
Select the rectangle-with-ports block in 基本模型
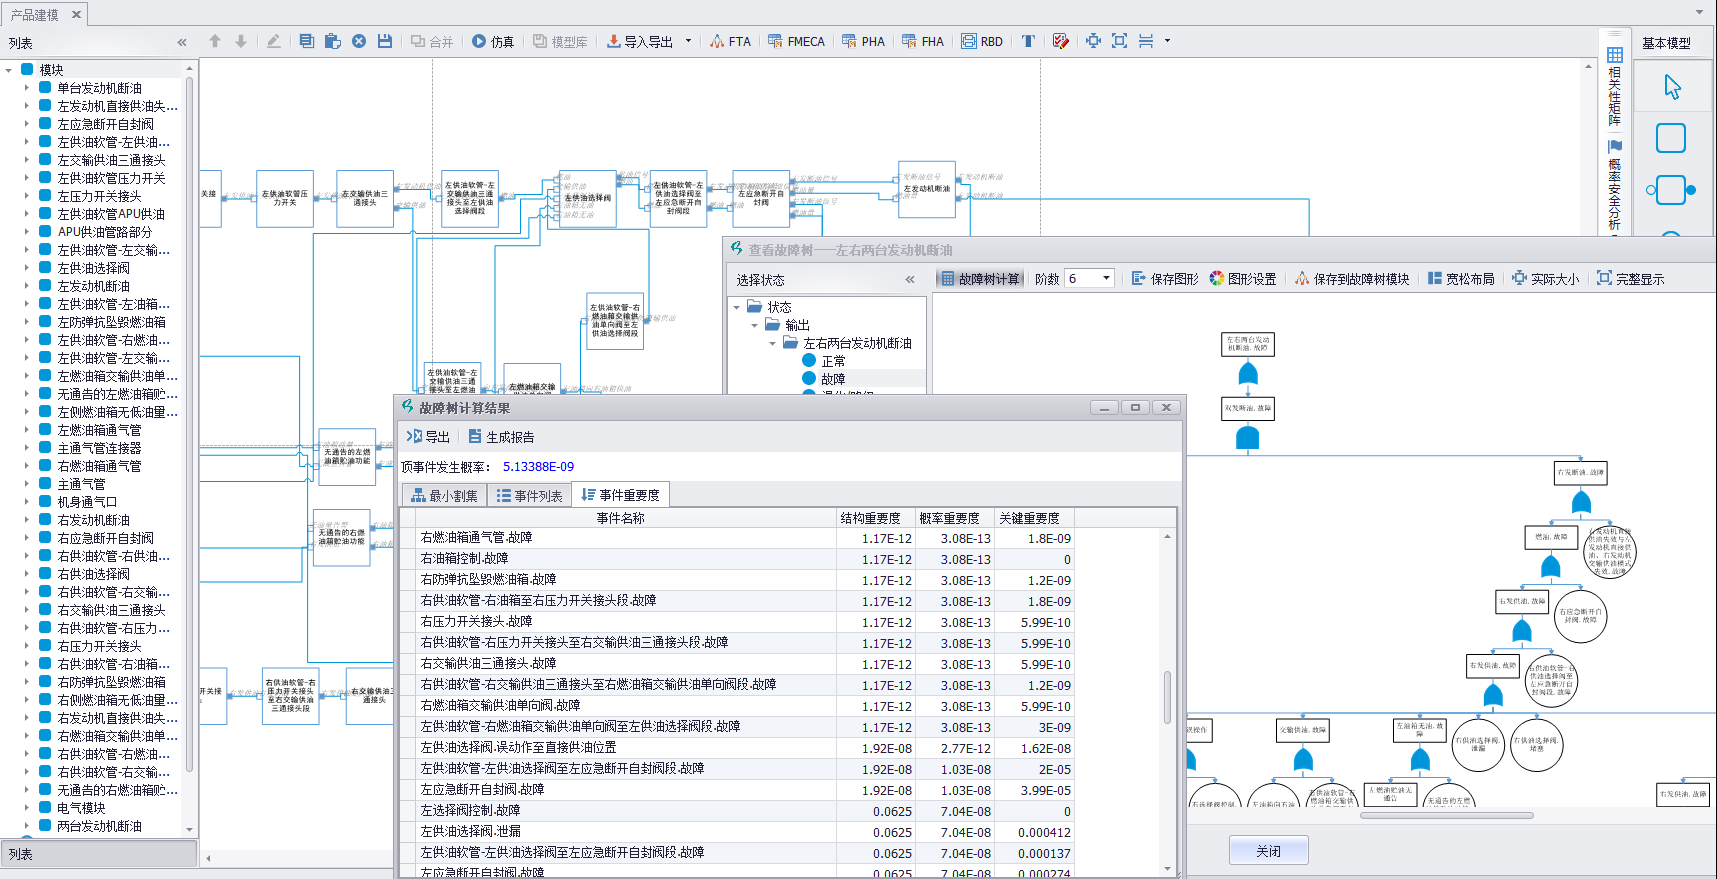tap(1671, 189)
